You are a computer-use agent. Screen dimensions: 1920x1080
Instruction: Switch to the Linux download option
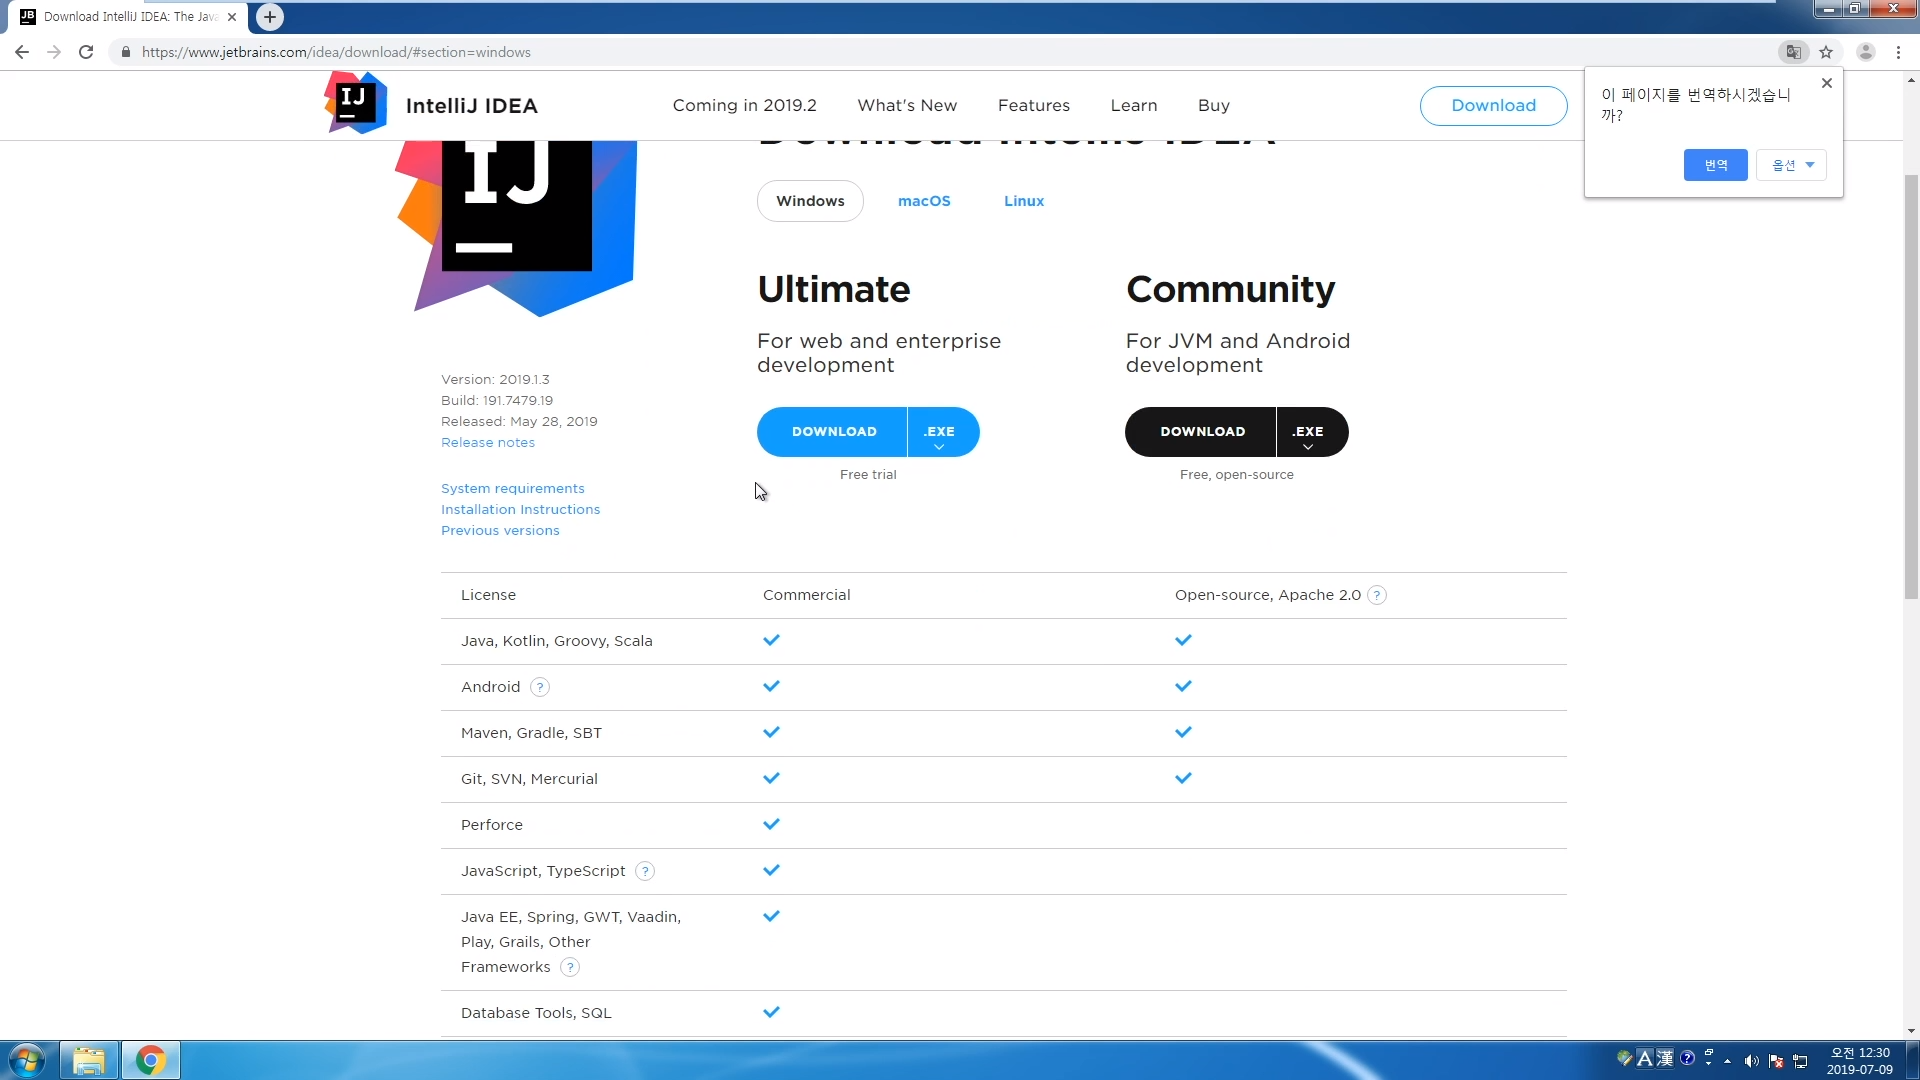click(1023, 201)
